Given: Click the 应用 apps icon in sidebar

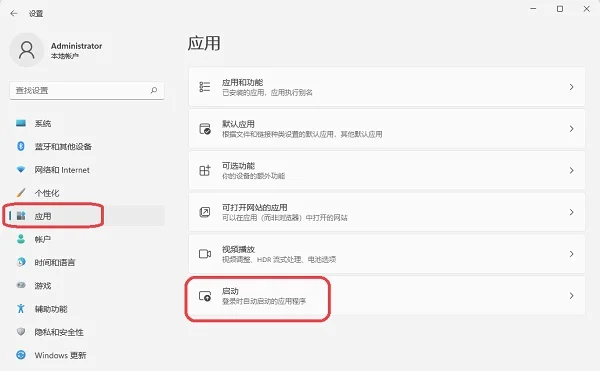Looking at the screenshot, I should tap(21, 216).
